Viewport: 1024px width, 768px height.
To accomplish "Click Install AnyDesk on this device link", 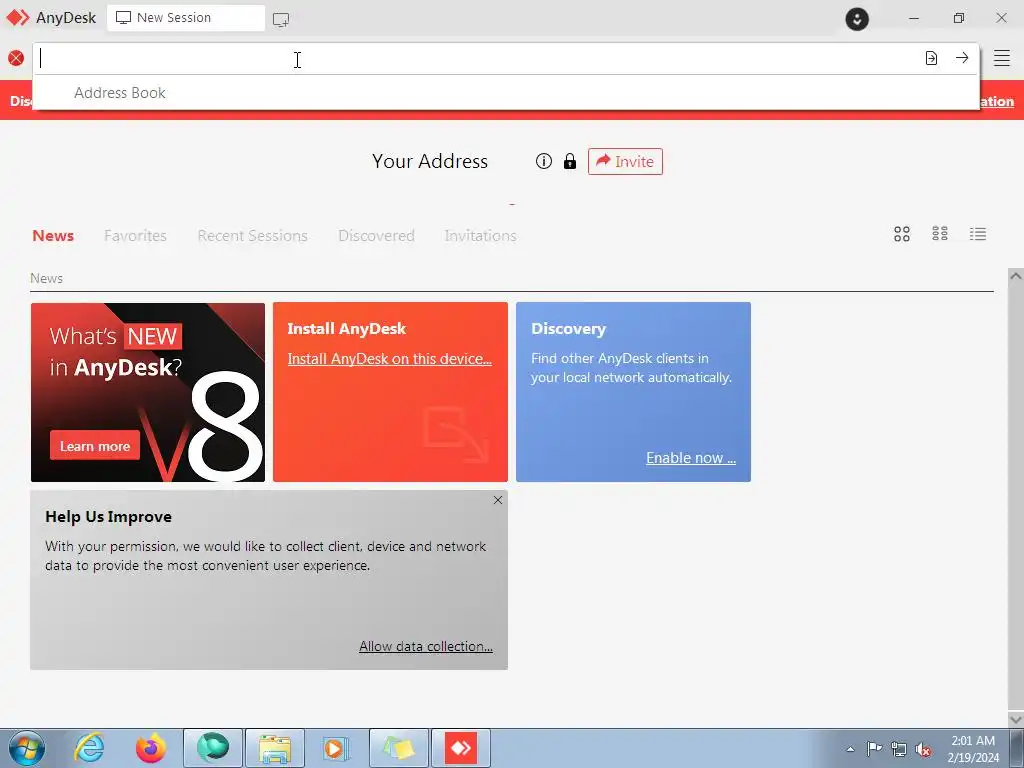I will (389, 359).
